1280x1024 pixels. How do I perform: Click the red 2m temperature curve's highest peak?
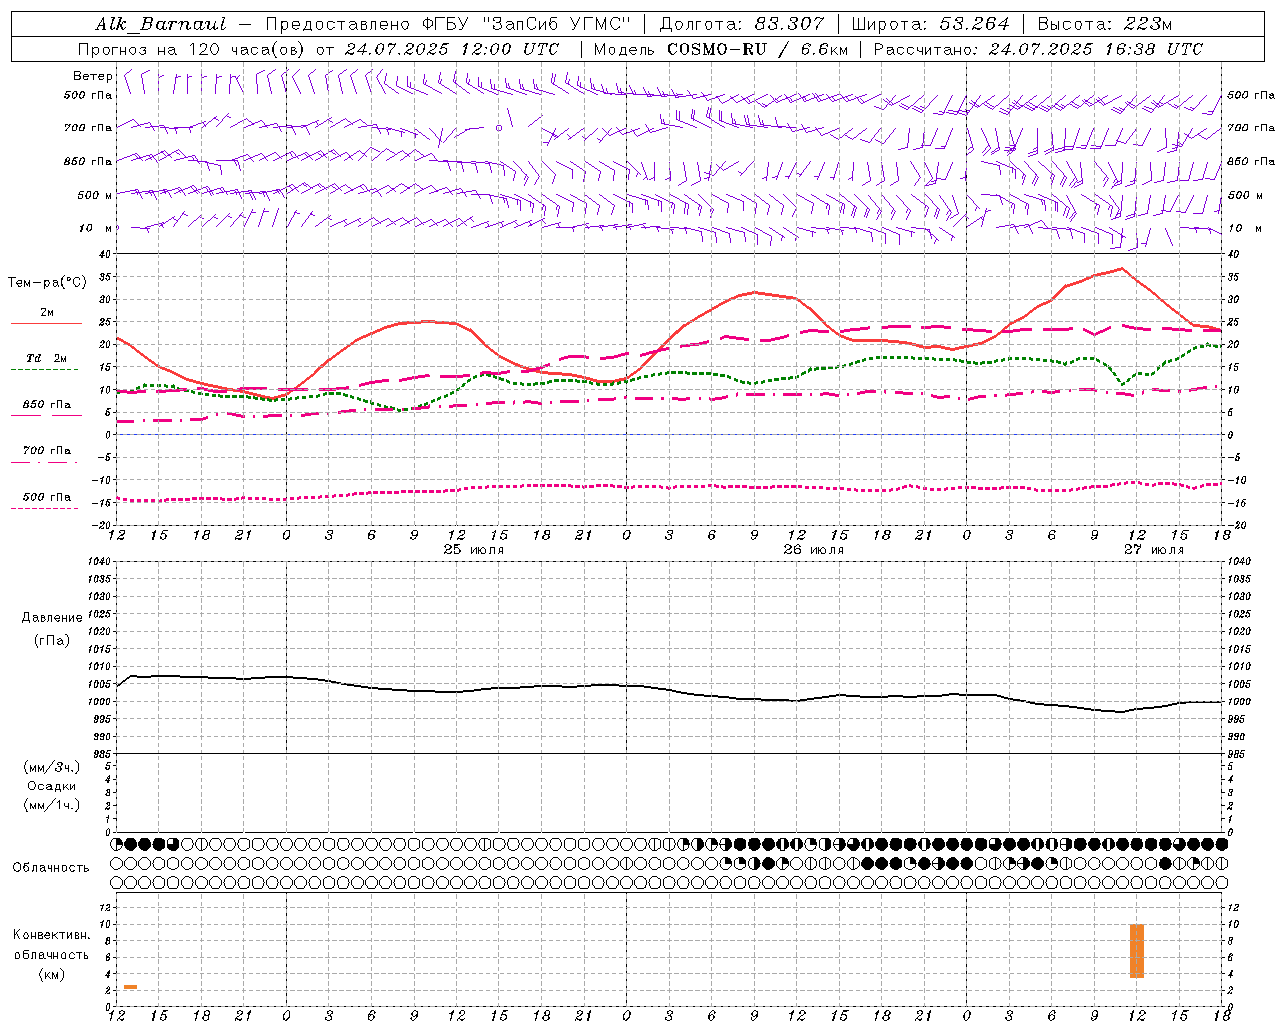tap(1122, 268)
